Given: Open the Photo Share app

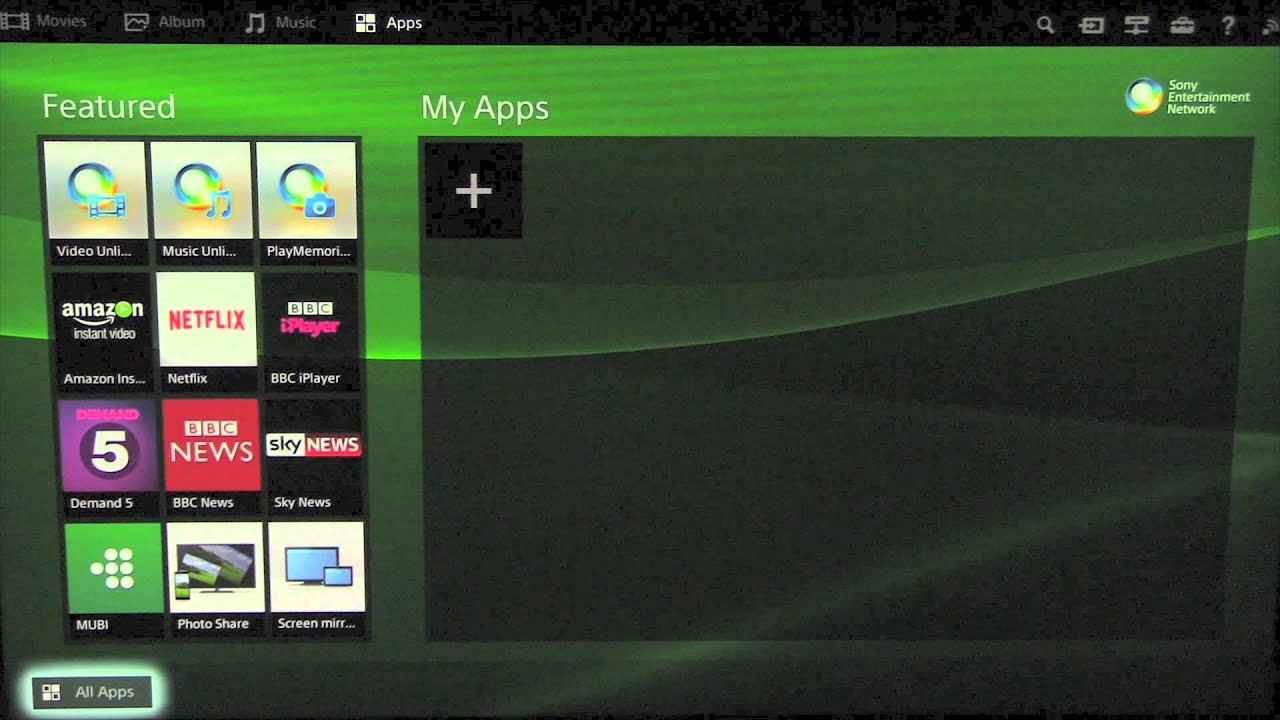Looking at the screenshot, I should tap(215, 579).
